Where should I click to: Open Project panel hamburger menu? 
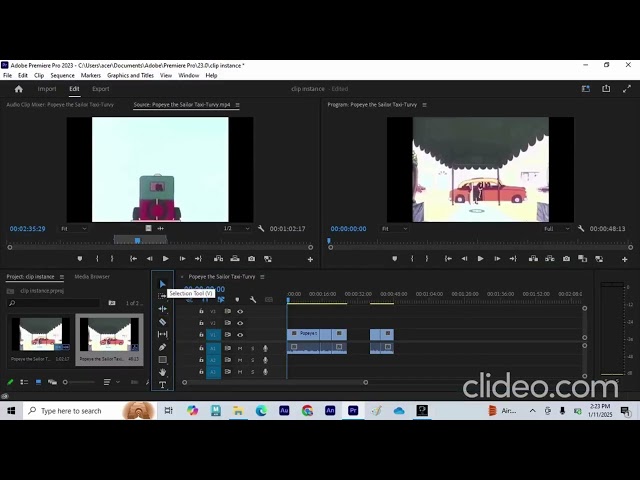pyautogui.click(x=62, y=277)
